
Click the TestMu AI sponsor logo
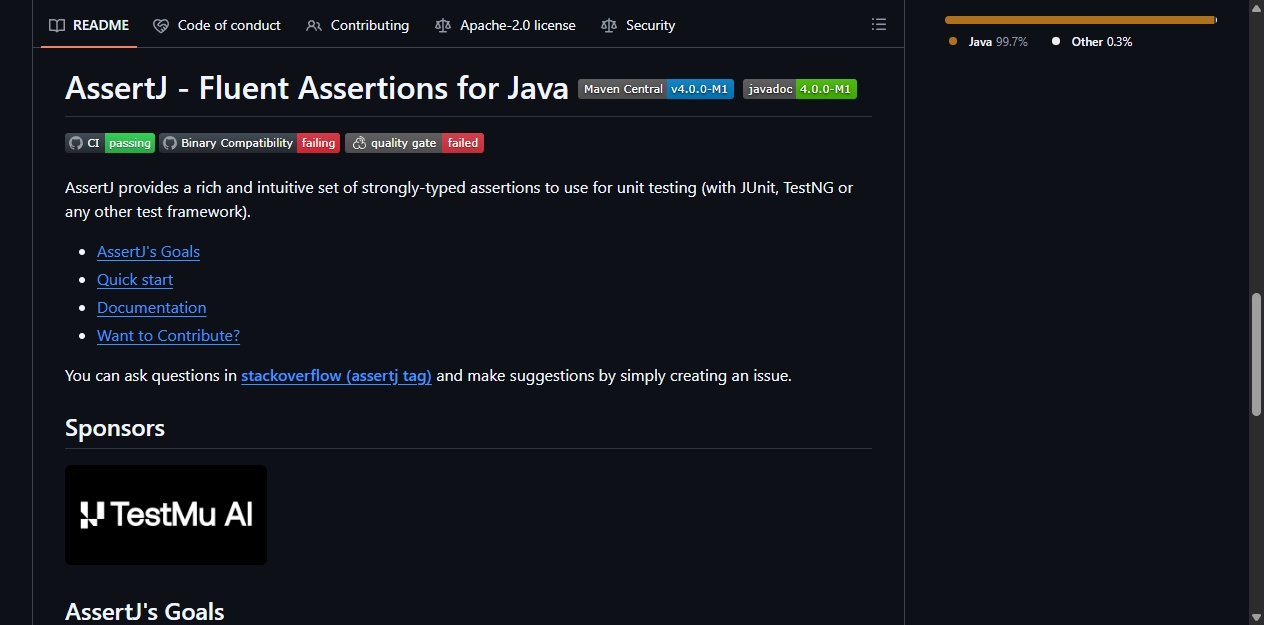coord(166,515)
